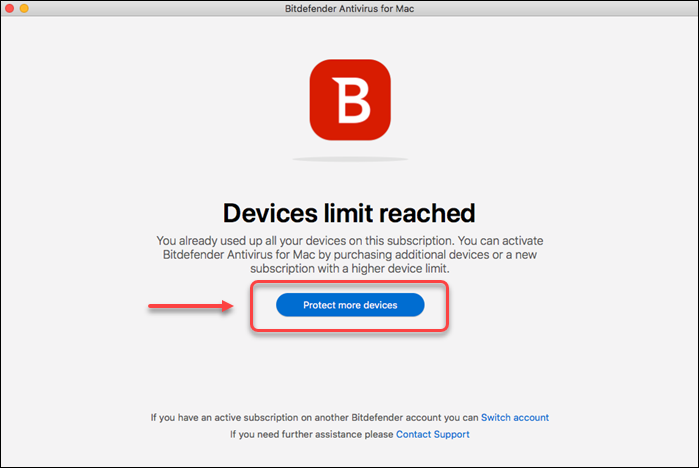Click the Devices limit reached heading

tap(349, 213)
